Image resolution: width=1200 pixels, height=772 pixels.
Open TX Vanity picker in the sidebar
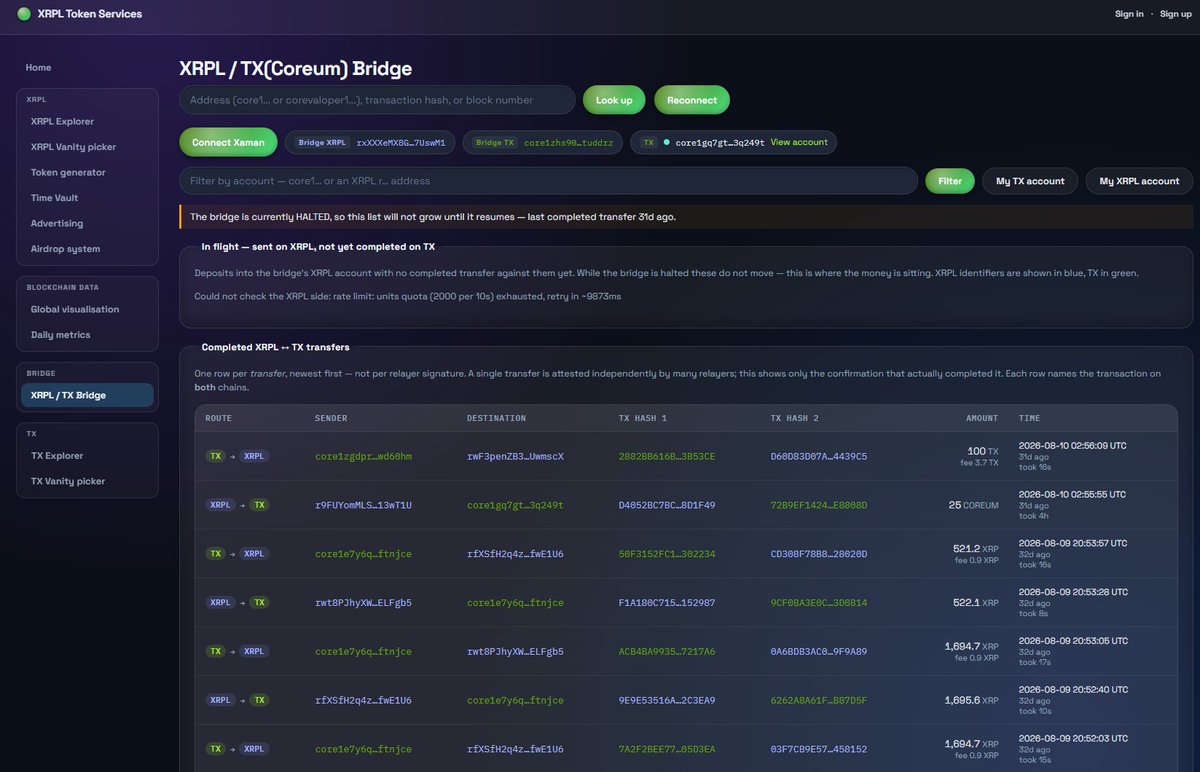coord(67,481)
